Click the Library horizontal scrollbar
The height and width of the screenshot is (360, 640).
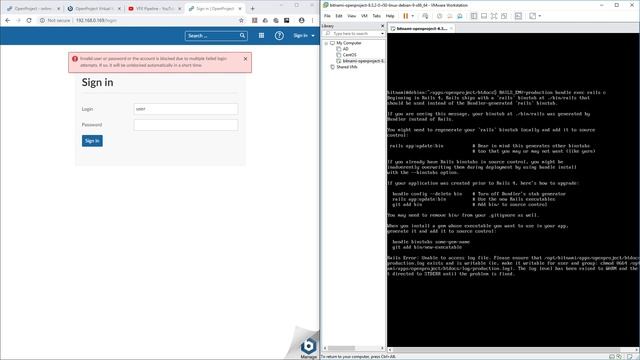point(353,348)
